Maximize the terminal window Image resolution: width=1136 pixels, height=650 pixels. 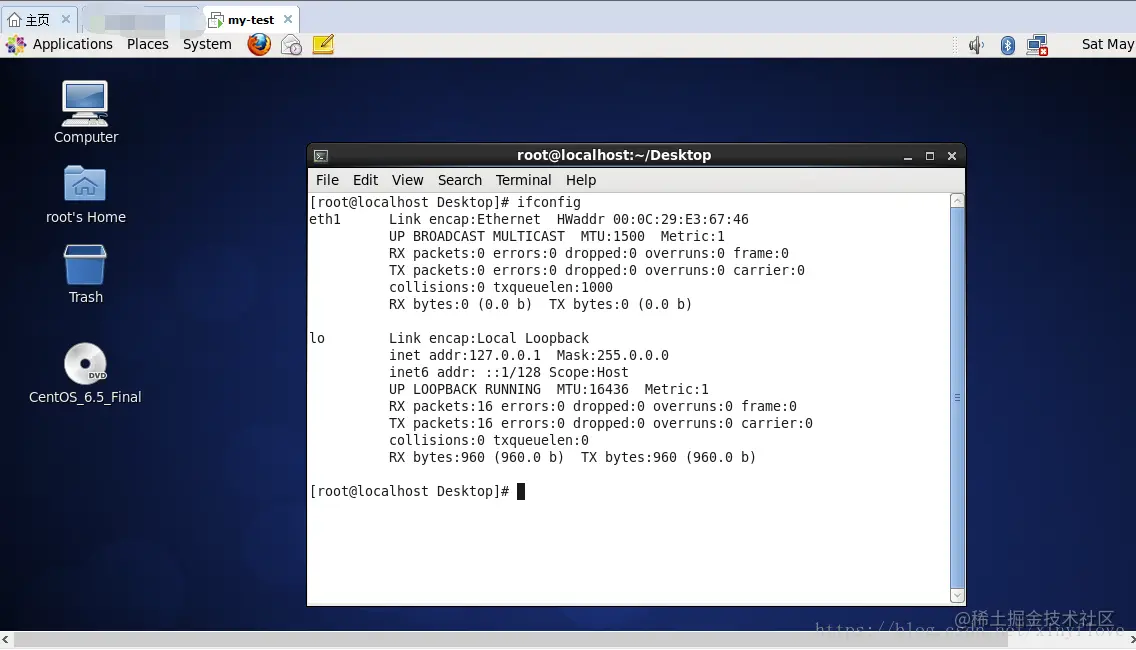[x=930, y=157]
